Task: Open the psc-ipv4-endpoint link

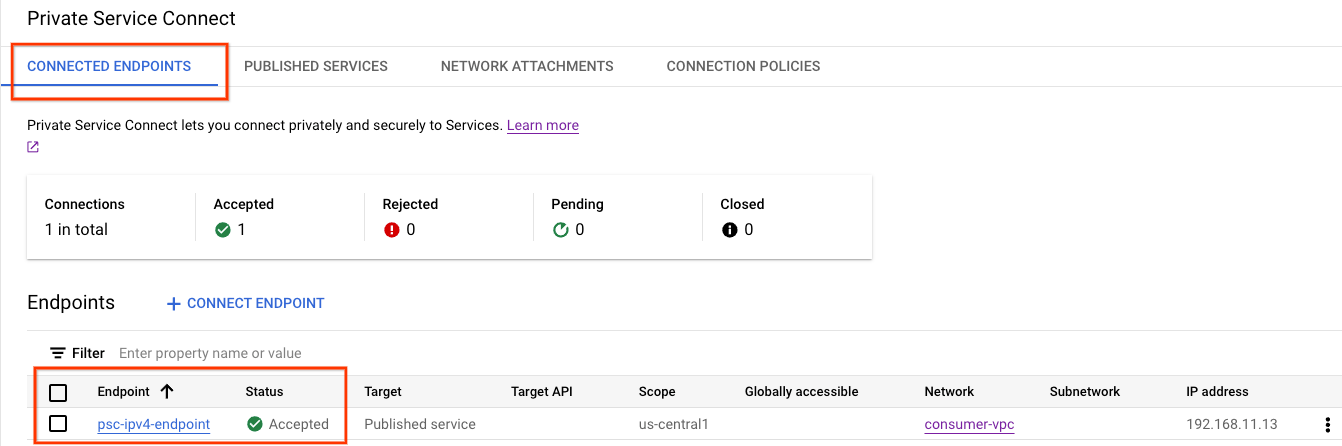Action: 154,424
